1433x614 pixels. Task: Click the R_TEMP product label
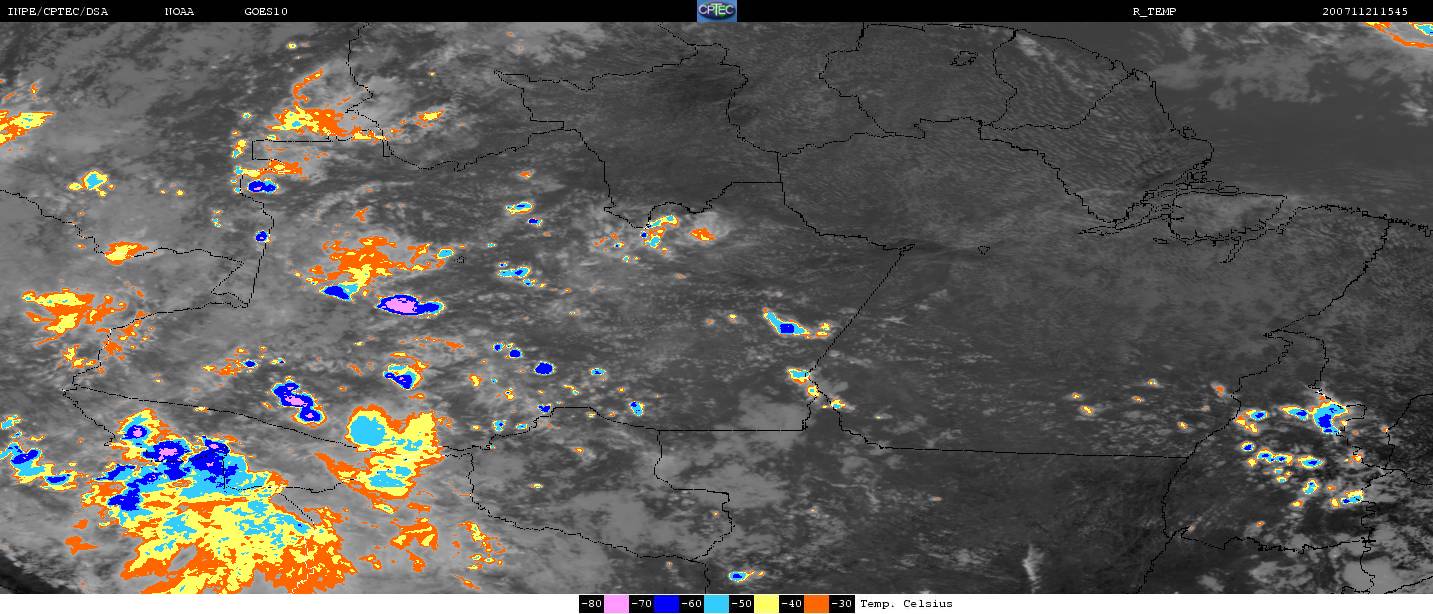[1154, 11]
